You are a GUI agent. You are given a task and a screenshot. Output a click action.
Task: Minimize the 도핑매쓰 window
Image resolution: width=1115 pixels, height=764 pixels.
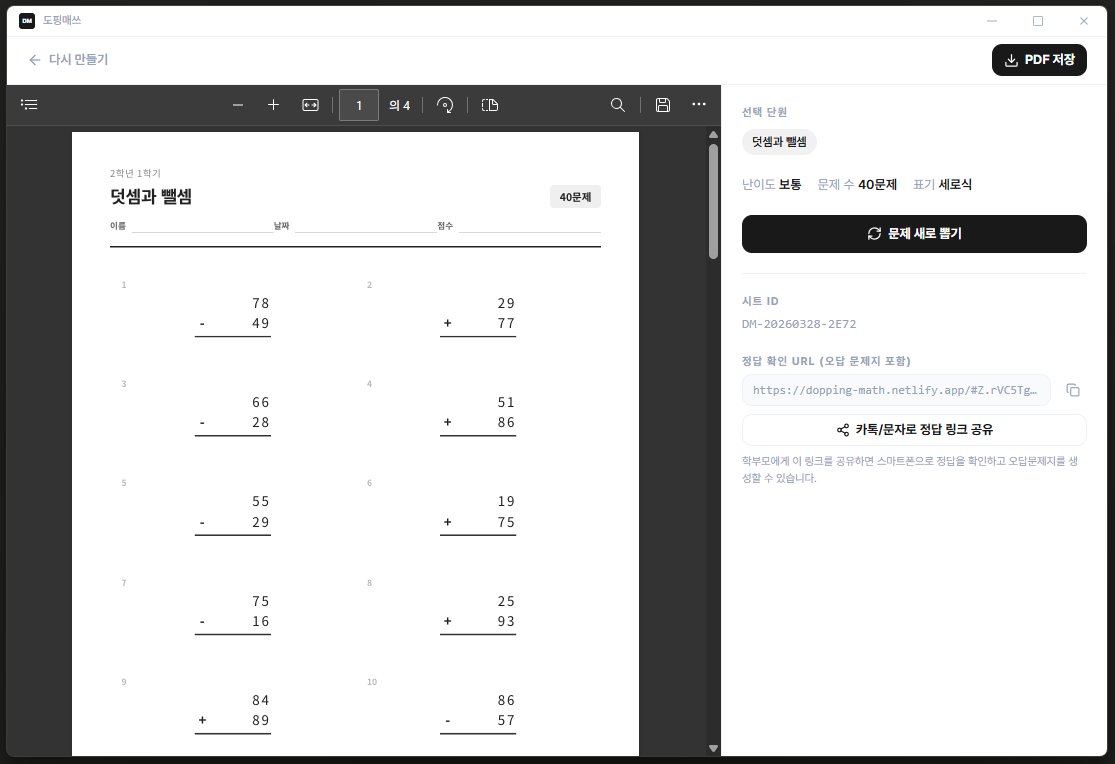click(x=992, y=21)
